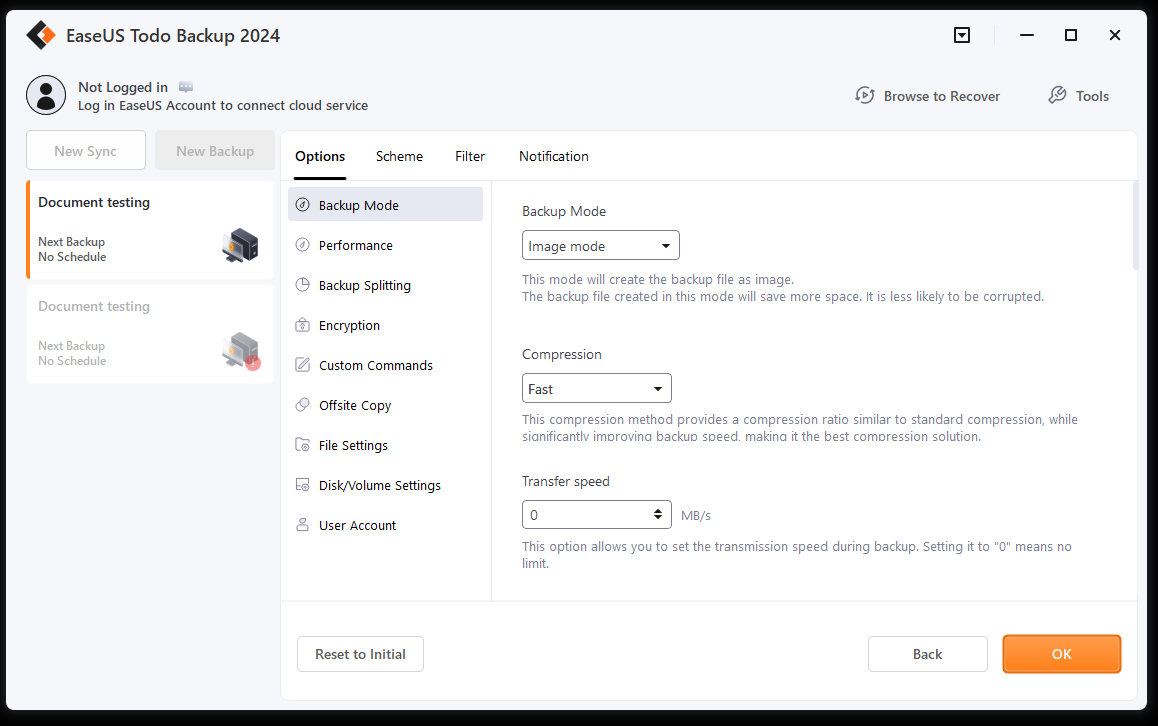The height and width of the screenshot is (726, 1158).
Task: Confirm settings with the OK button
Action: (1061, 654)
